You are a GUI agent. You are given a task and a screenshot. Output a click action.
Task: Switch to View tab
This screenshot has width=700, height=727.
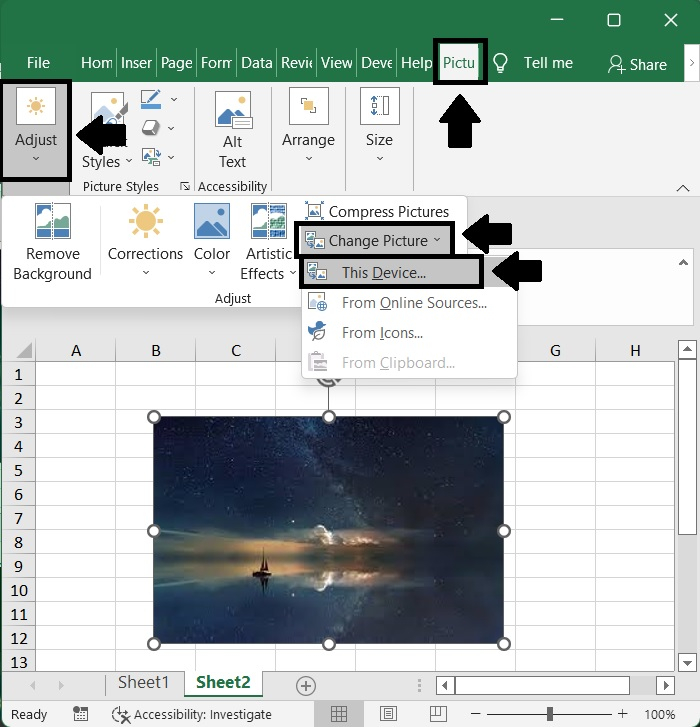337,63
